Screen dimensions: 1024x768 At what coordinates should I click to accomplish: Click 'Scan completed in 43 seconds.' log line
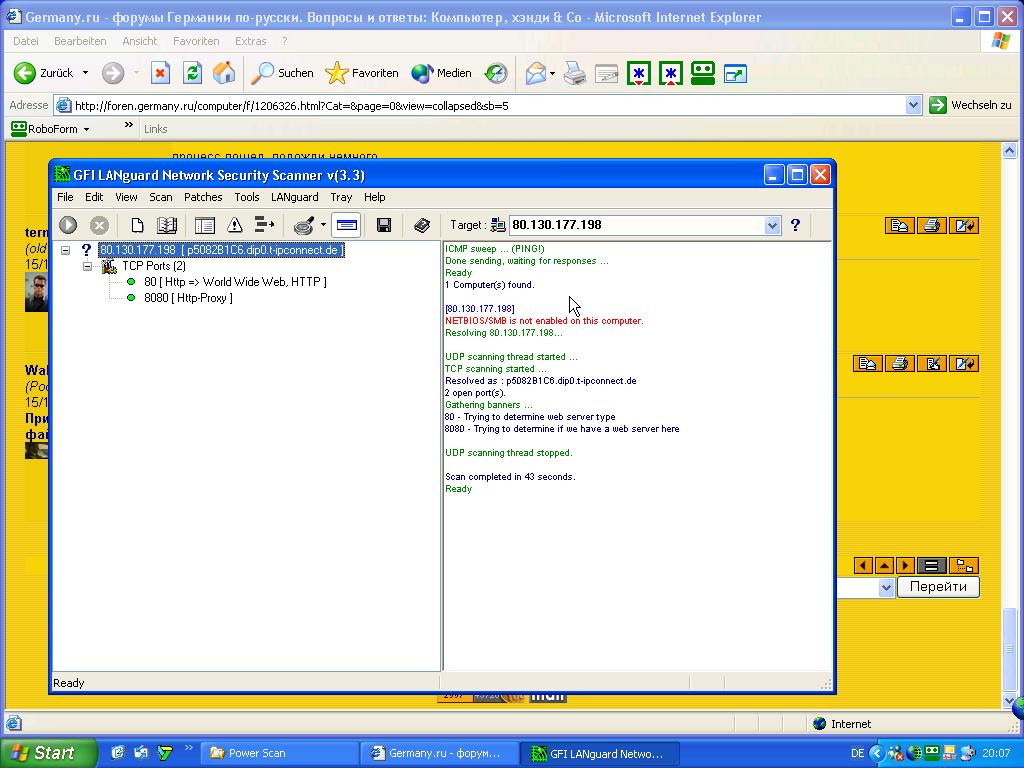pyautogui.click(x=510, y=477)
